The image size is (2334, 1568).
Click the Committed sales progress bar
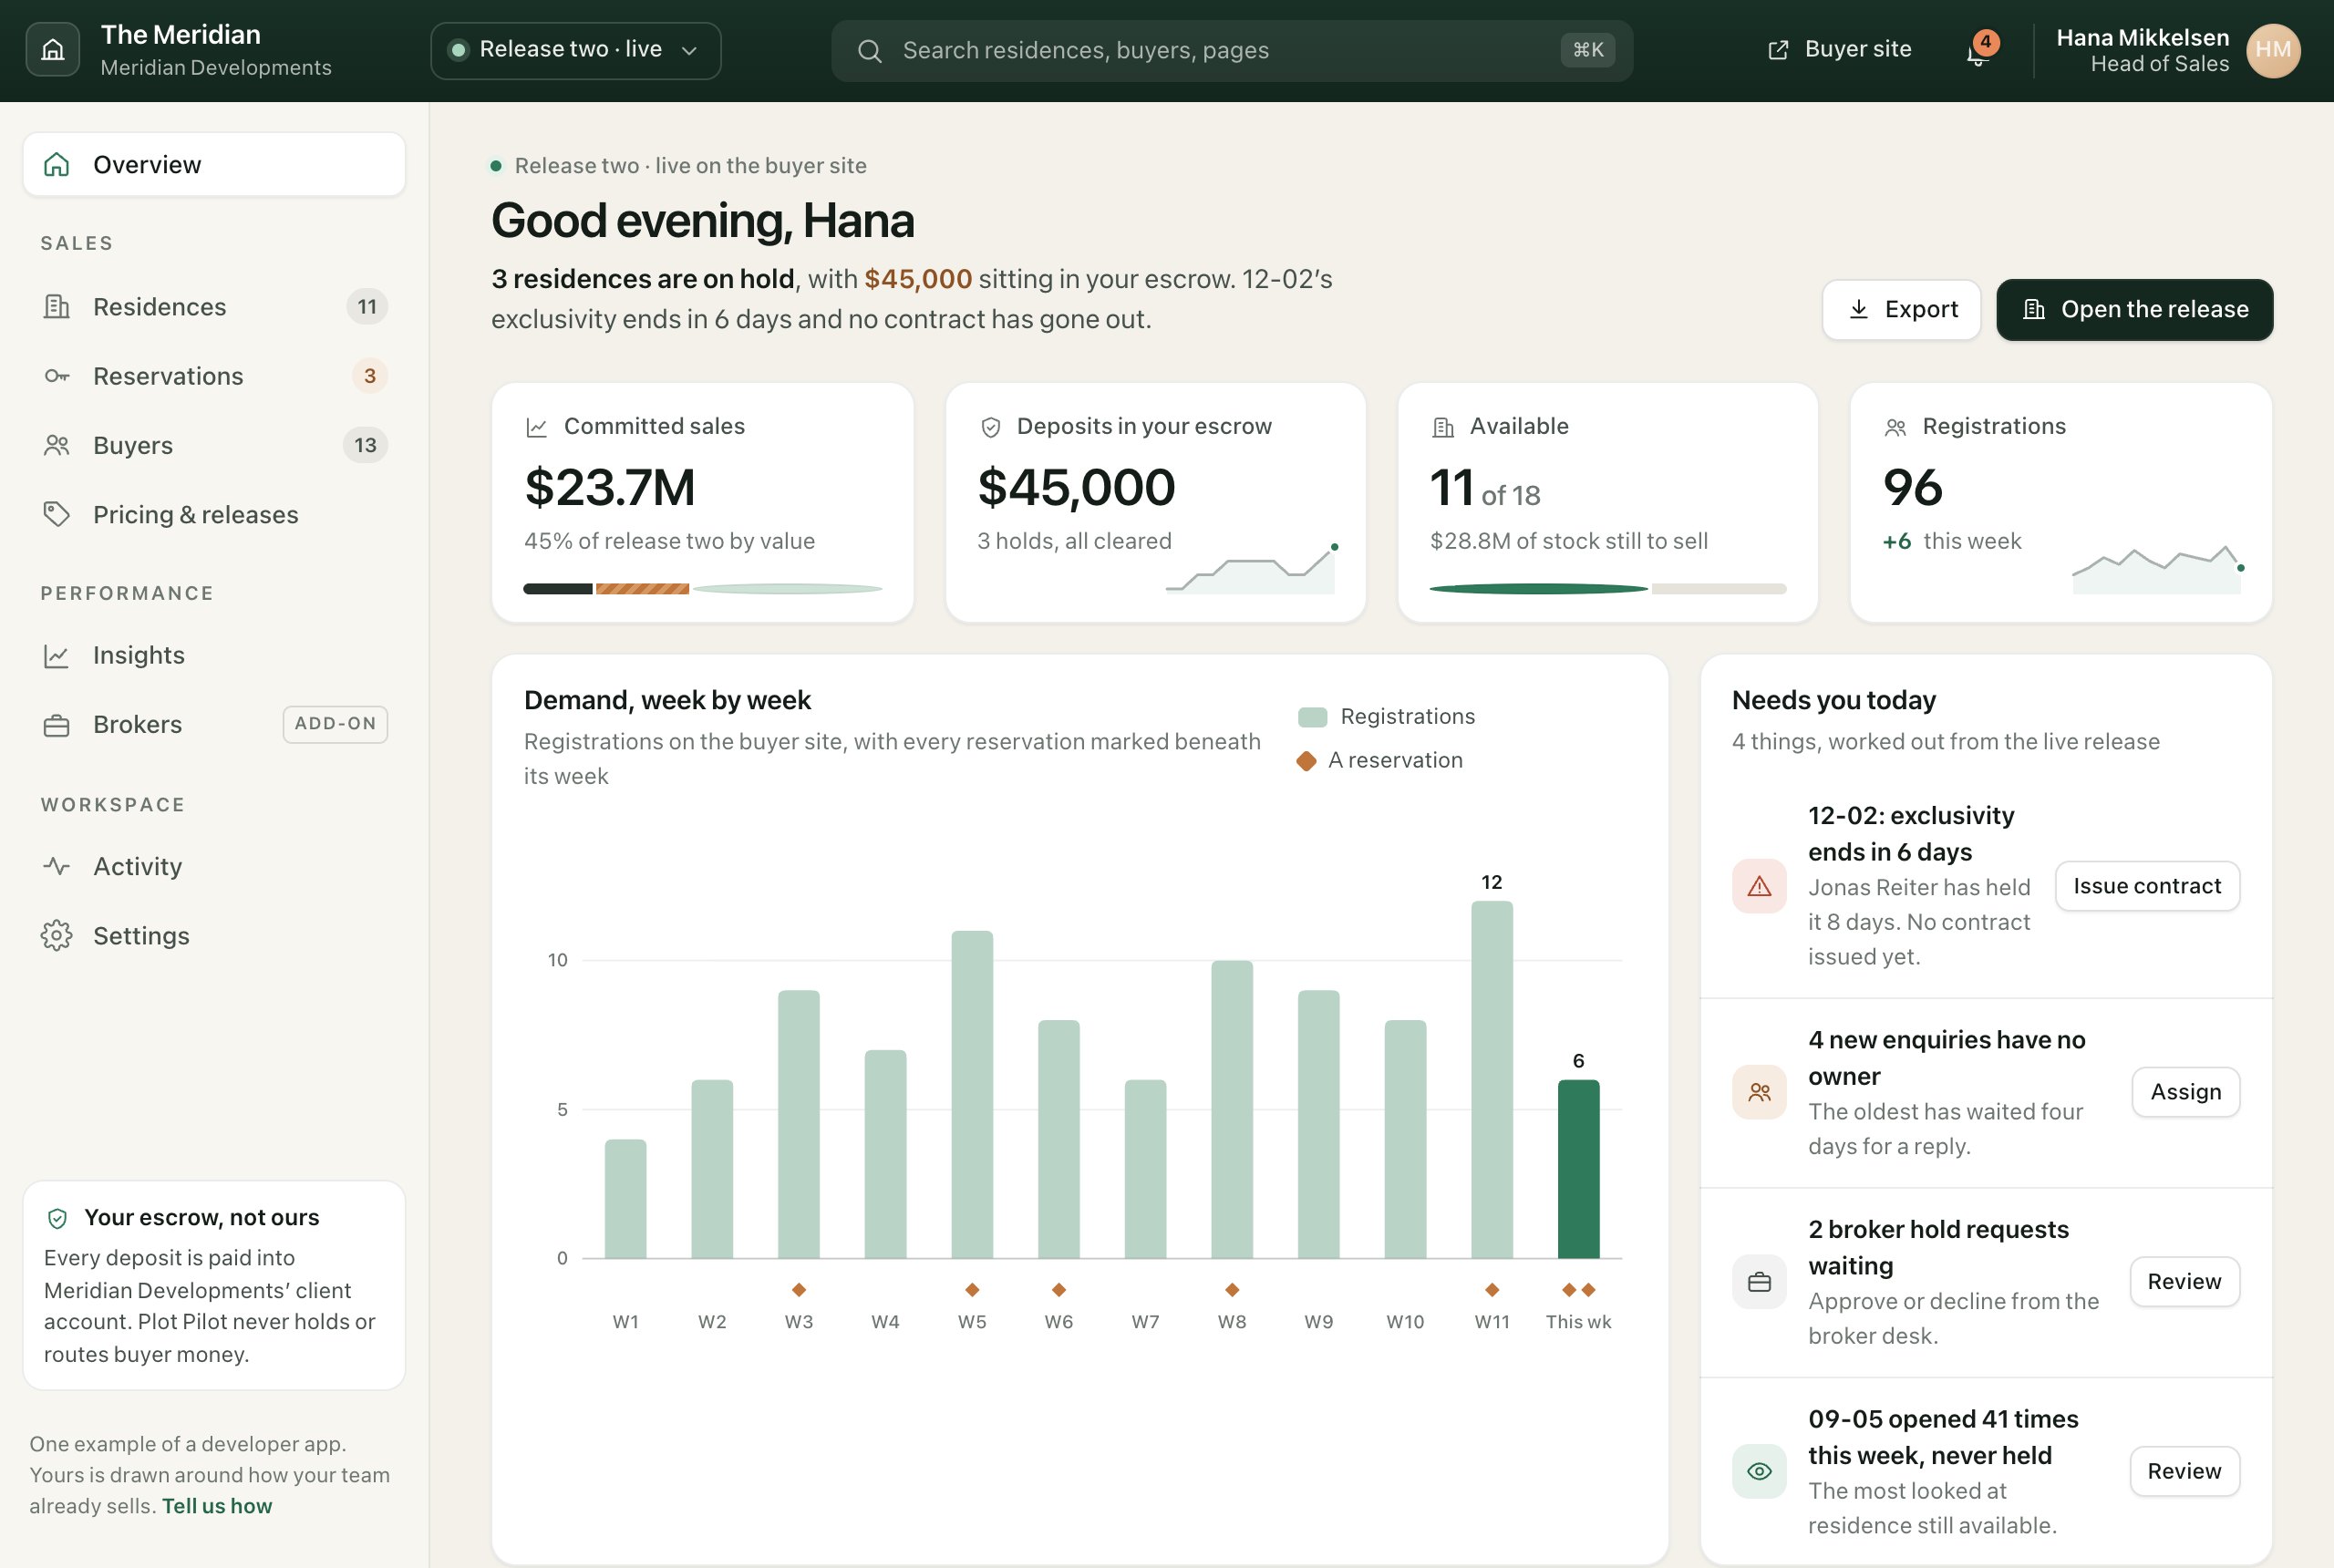pos(703,589)
